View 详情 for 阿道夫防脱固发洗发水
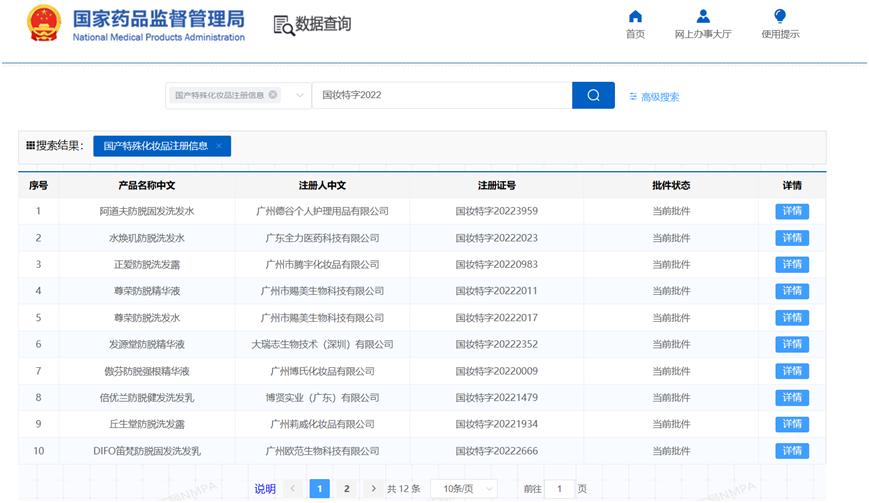 pos(792,211)
